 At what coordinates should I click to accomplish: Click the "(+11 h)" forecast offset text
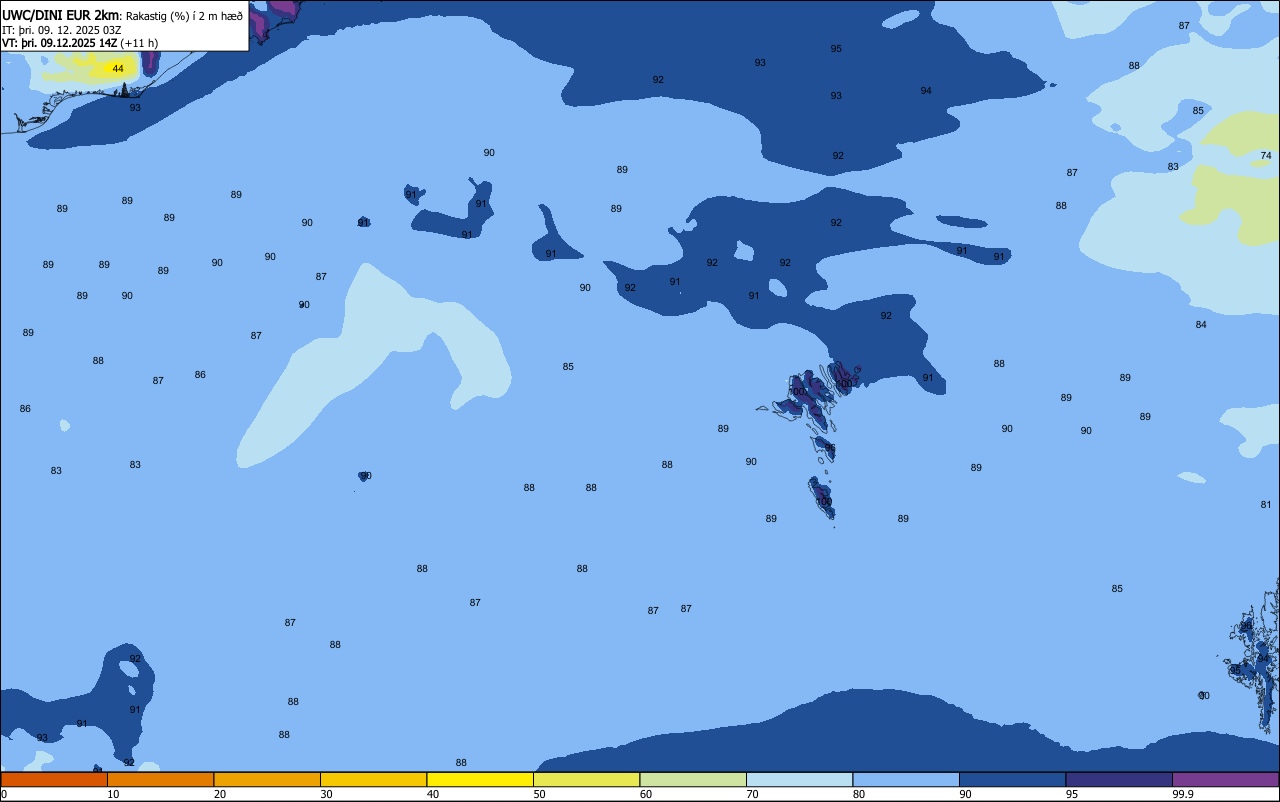coord(139,43)
